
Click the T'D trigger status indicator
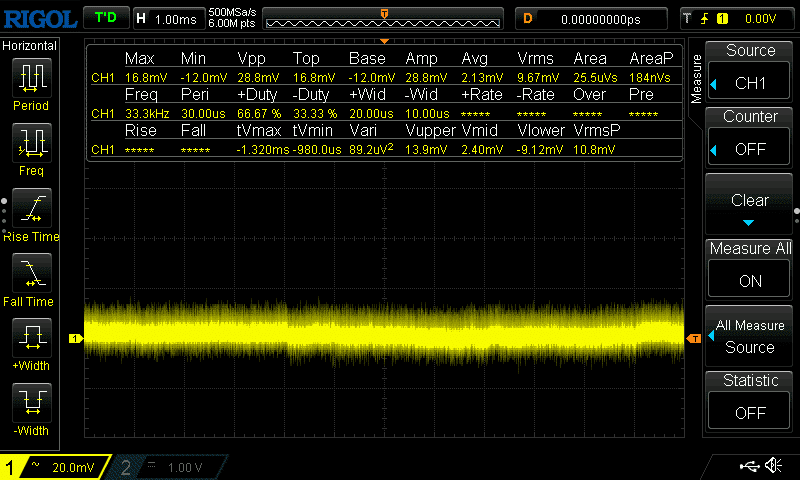106,18
